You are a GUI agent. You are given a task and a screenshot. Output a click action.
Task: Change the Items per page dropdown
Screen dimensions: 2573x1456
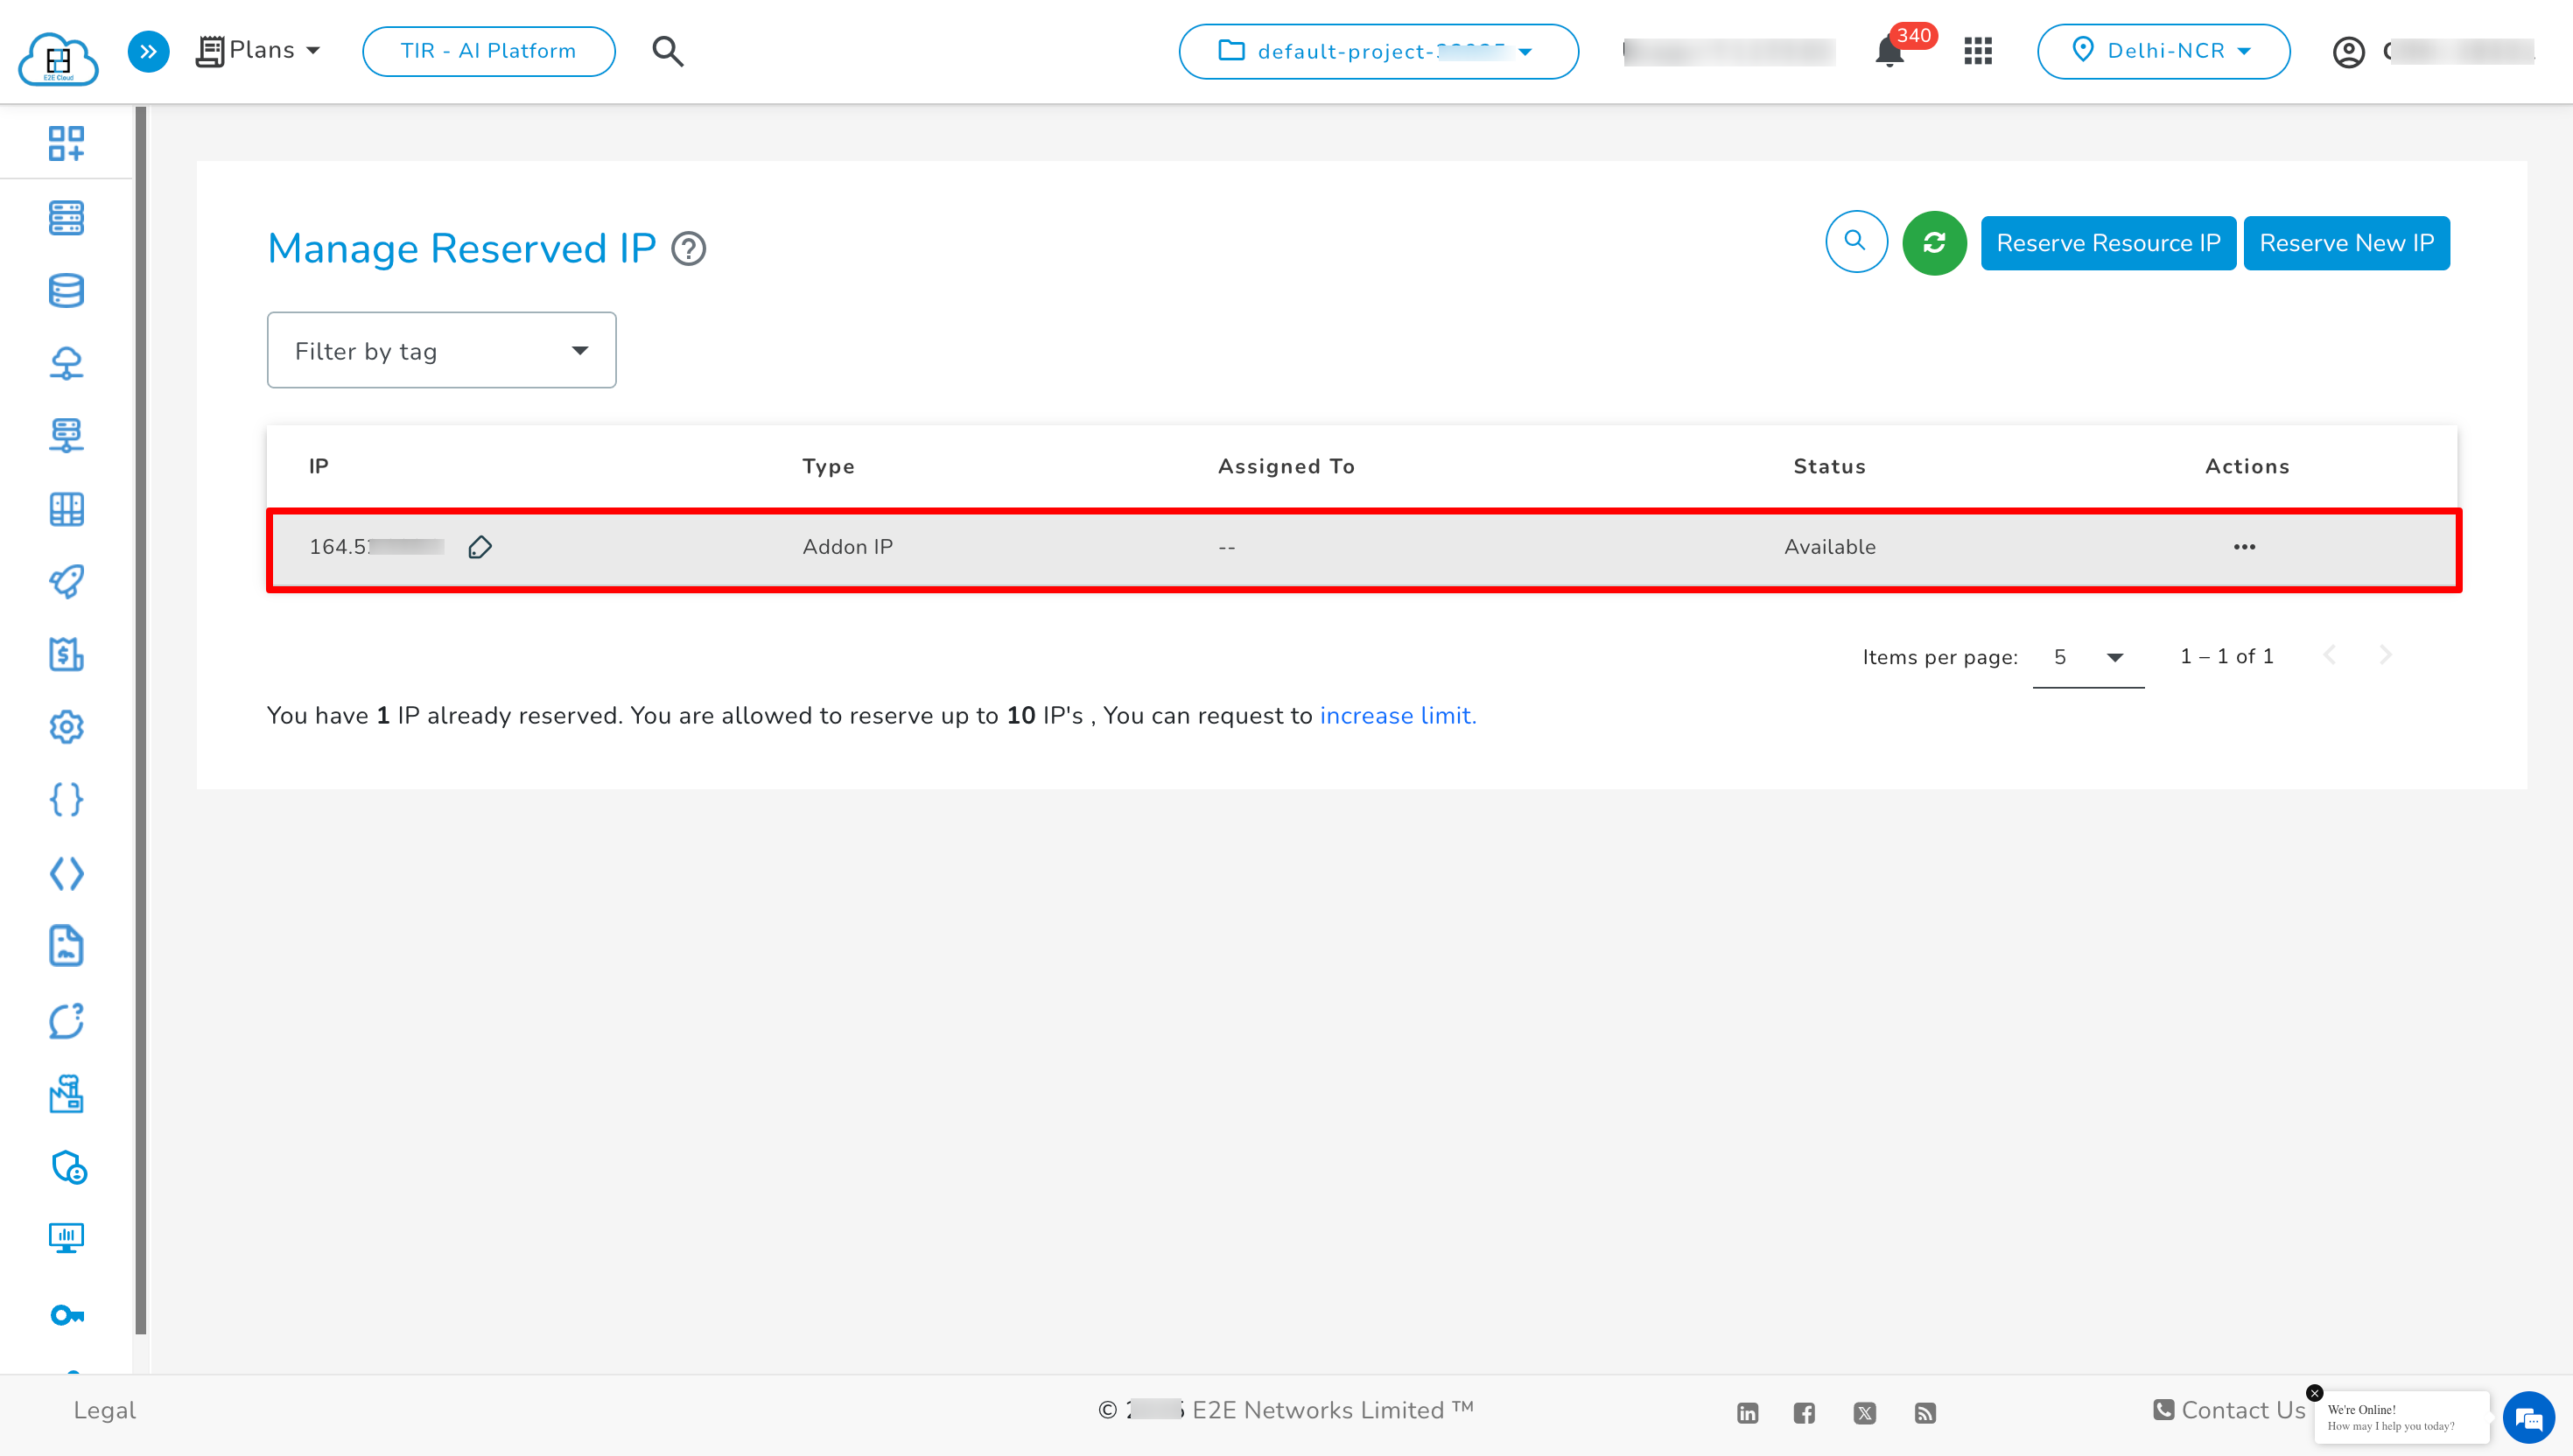2088,657
